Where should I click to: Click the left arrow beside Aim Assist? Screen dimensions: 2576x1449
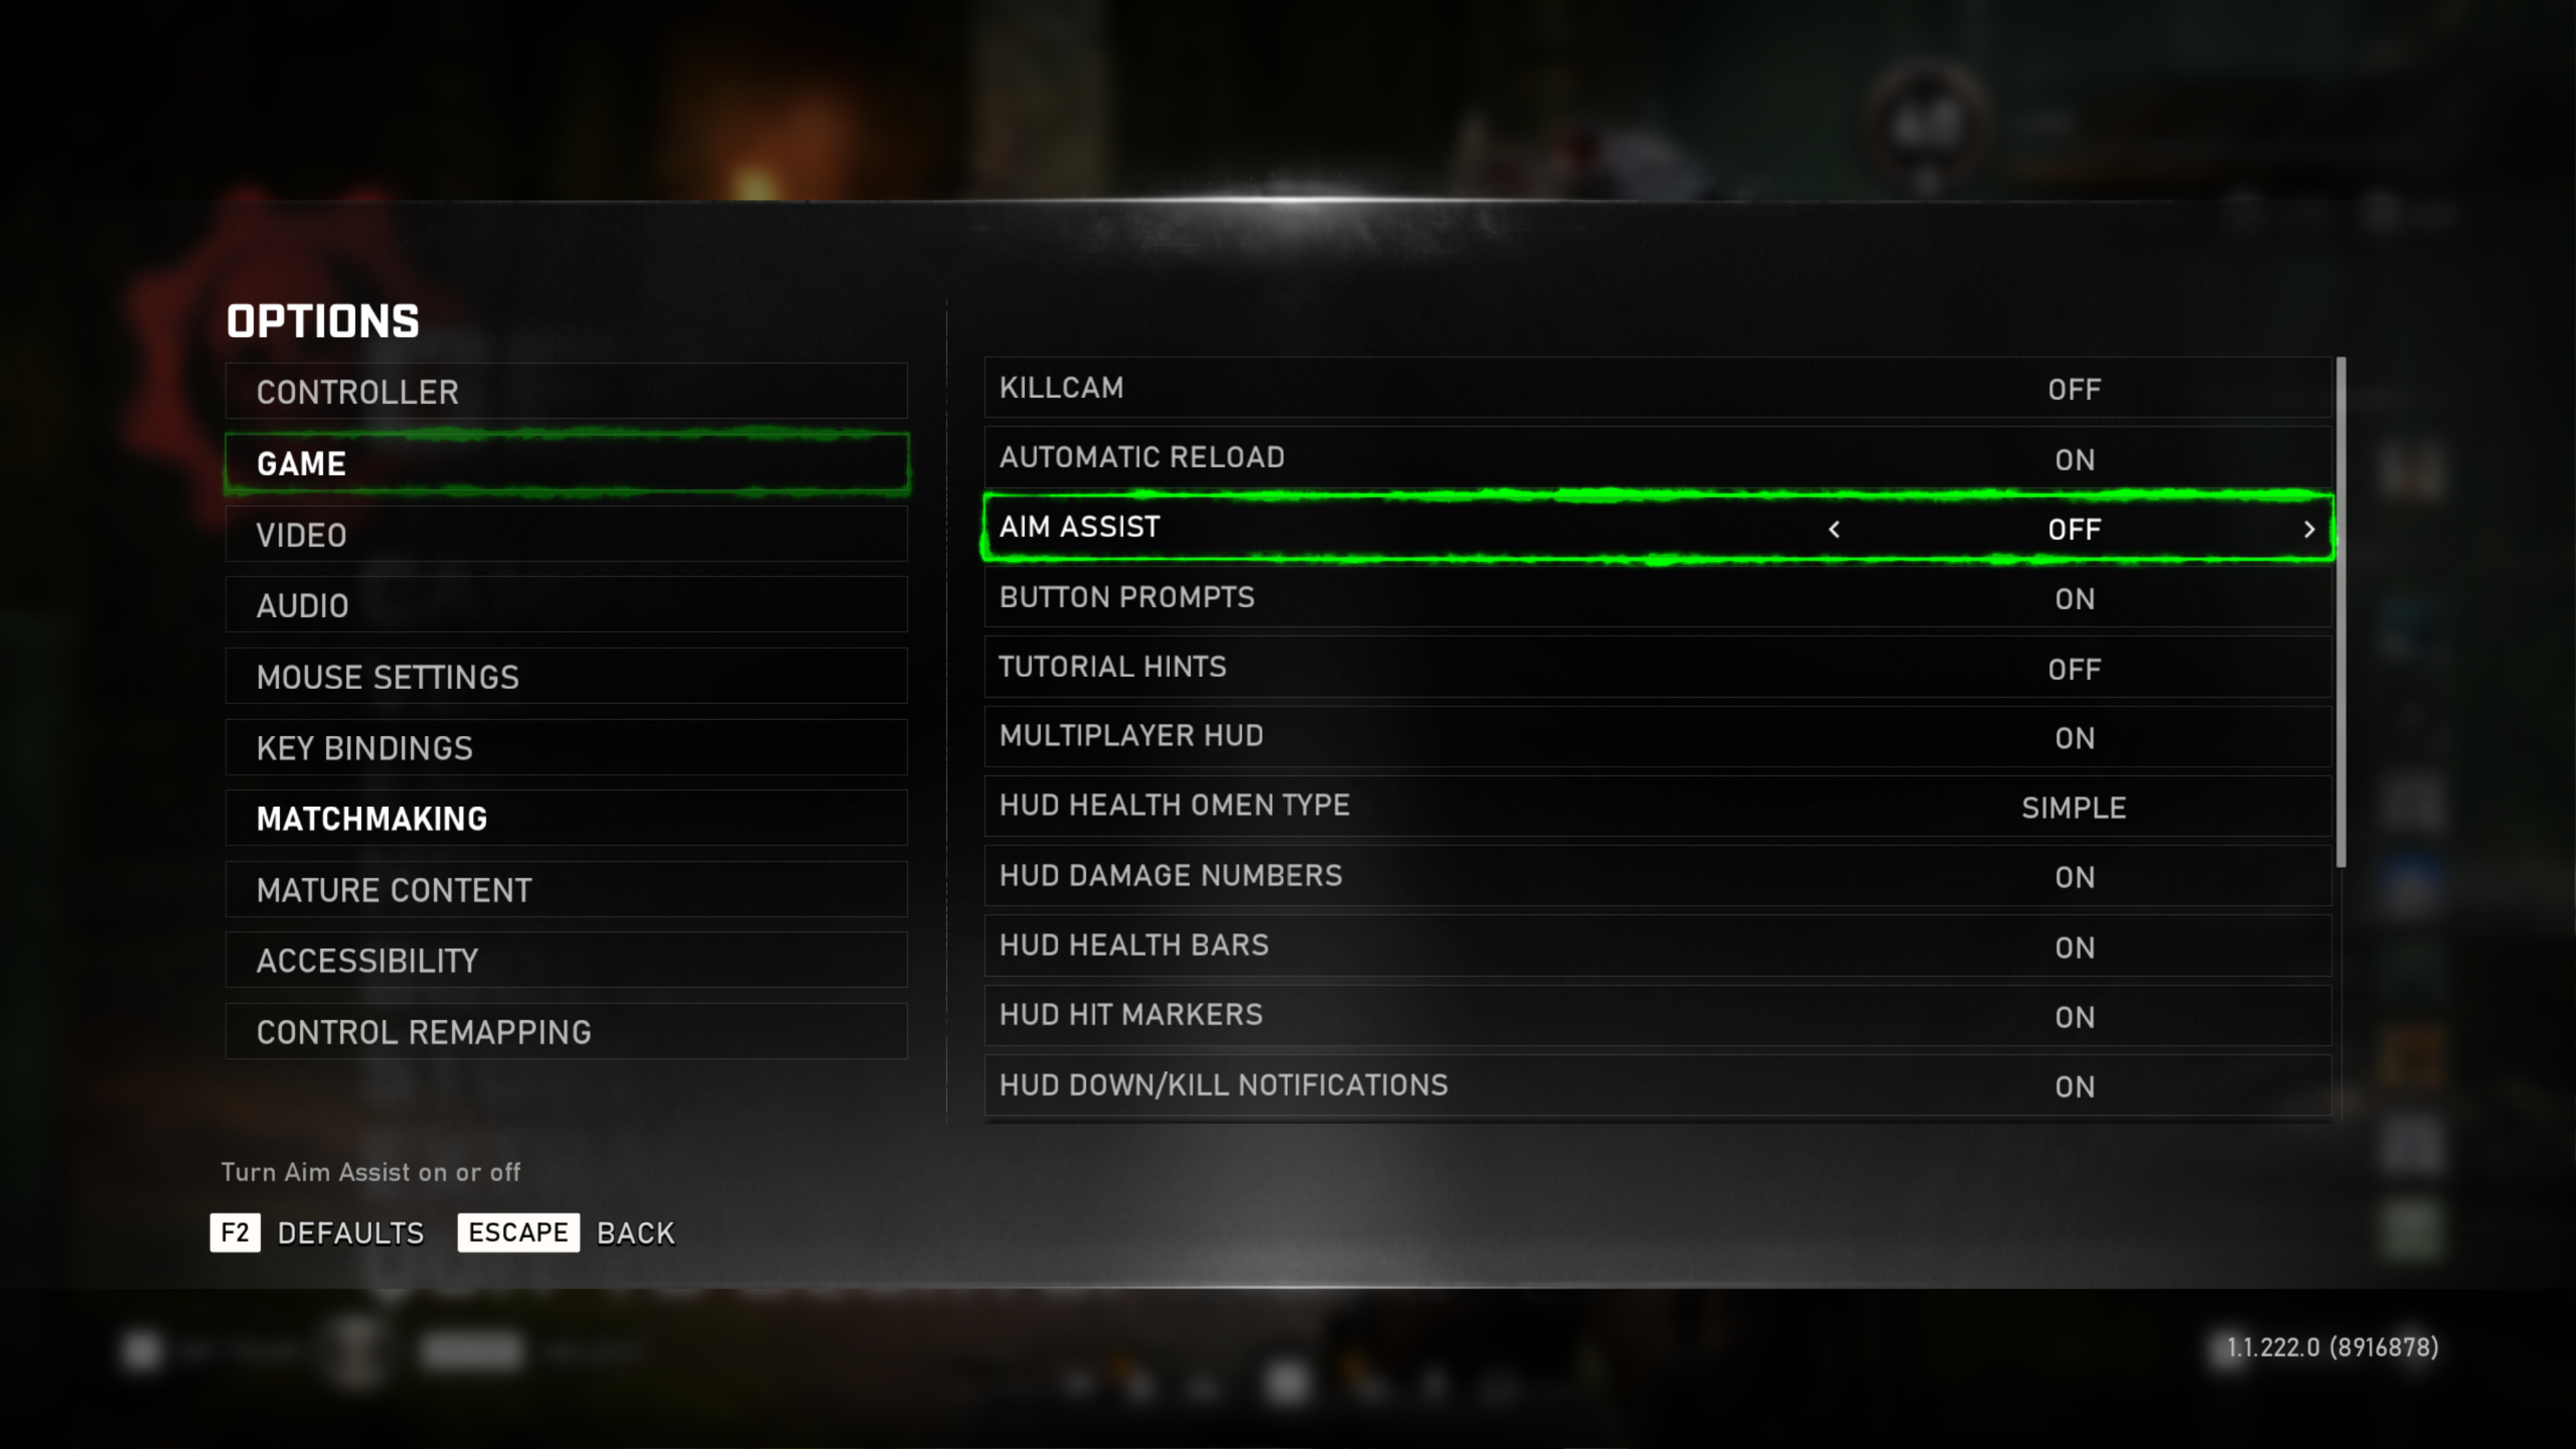pos(1834,529)
